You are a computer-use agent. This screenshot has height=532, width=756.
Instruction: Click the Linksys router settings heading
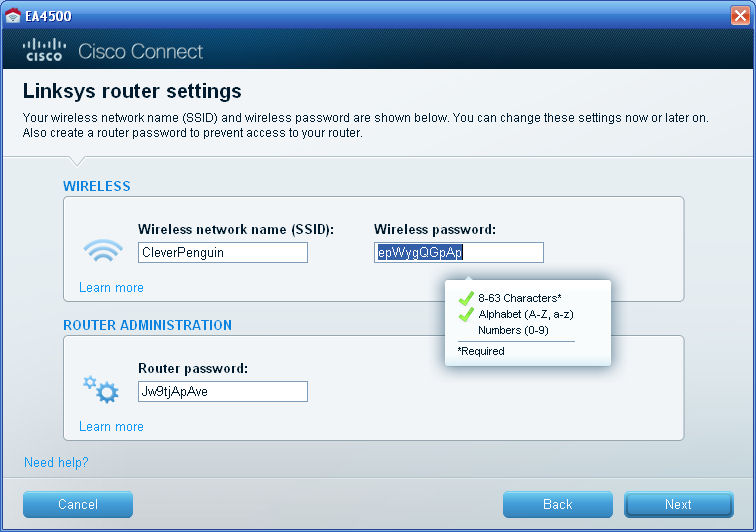(x=132, y=91)
